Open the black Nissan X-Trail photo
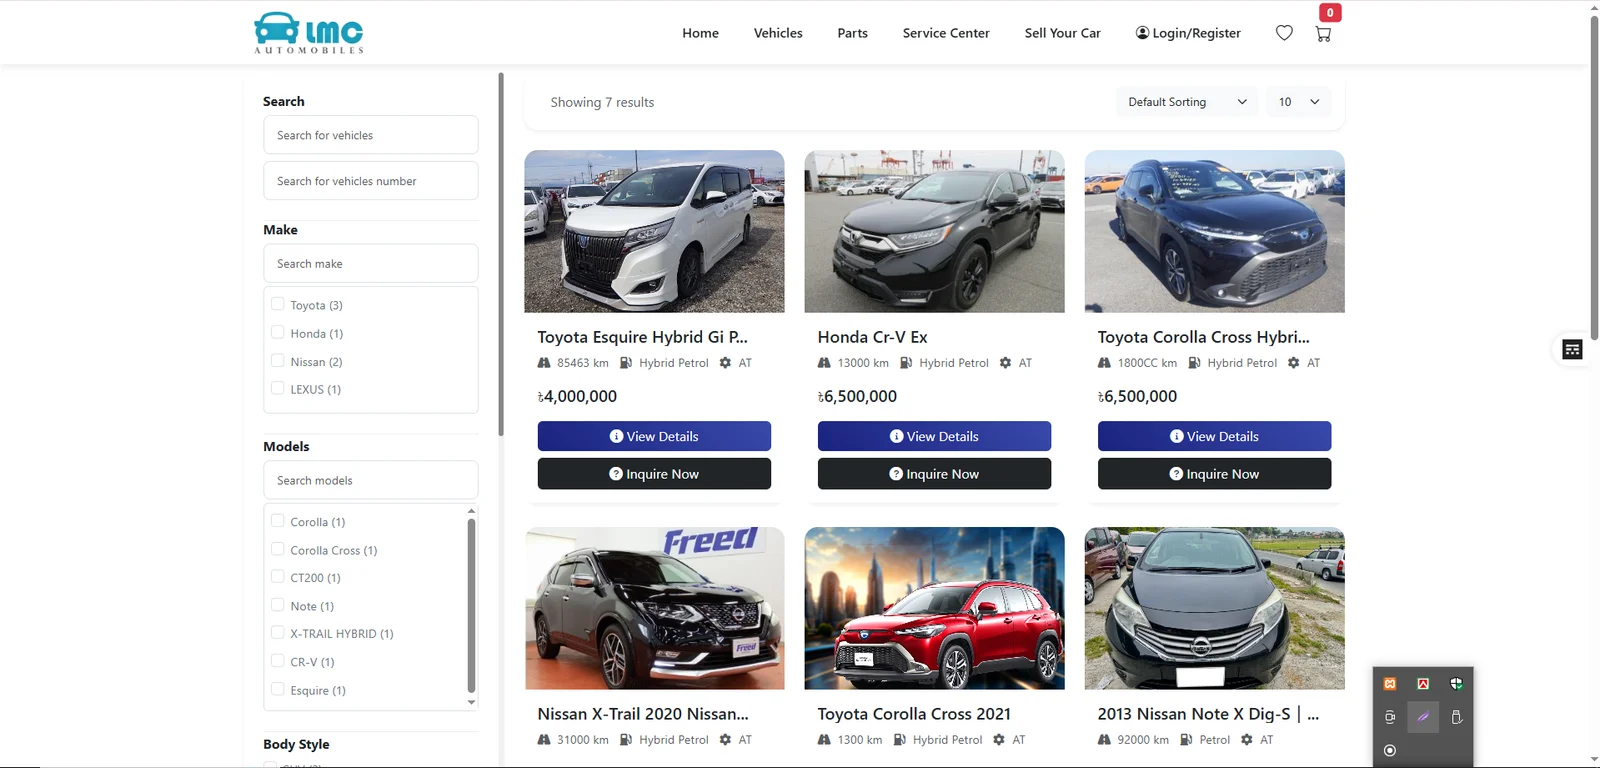This screenshot has height=768, width=1600. tap(654, 608)
